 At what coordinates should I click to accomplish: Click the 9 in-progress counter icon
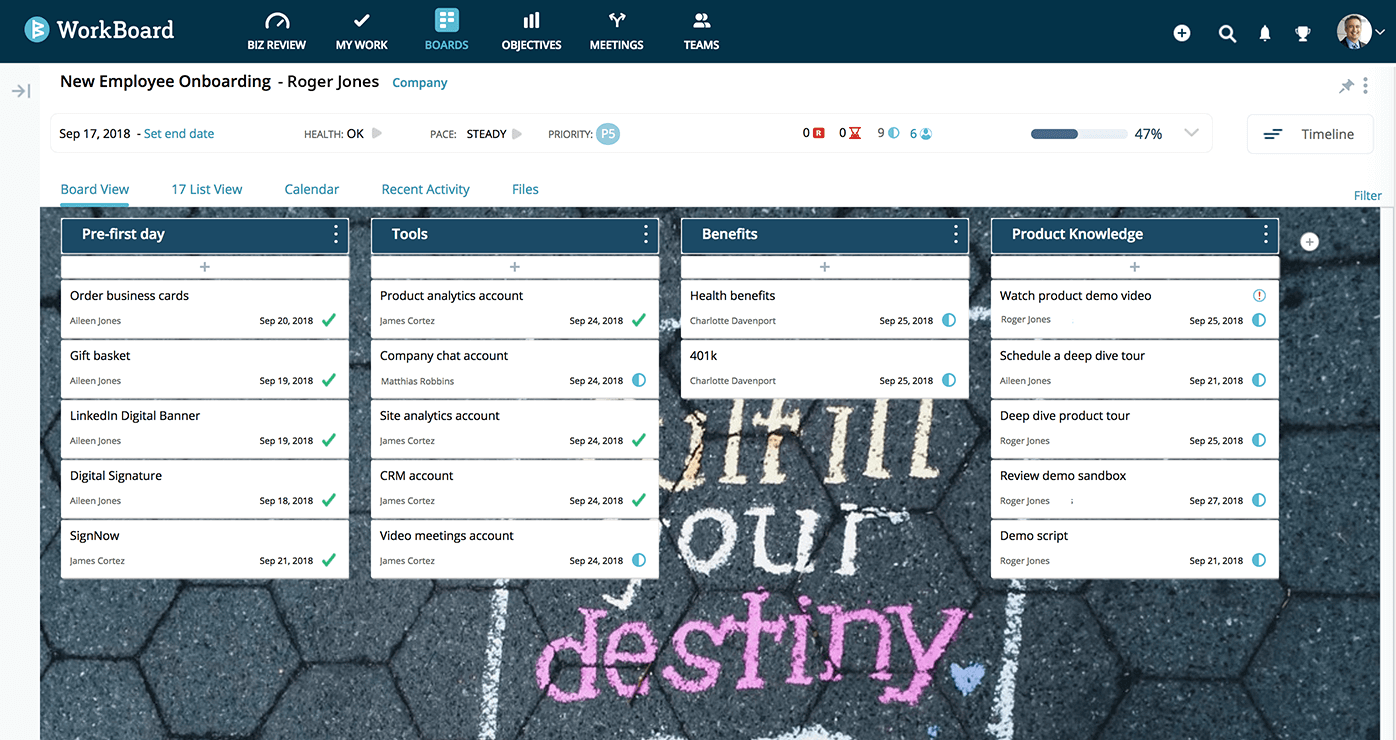pos(894,133)
